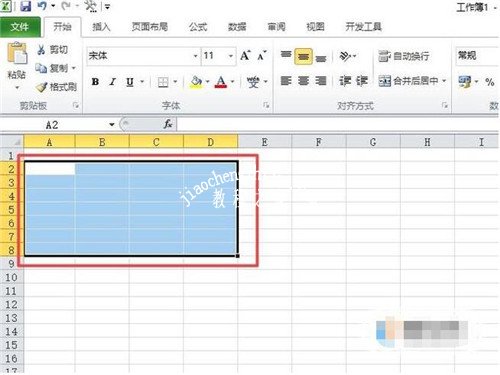Switch to the 审阅 ribbon tab

click(x=276, y=27)
